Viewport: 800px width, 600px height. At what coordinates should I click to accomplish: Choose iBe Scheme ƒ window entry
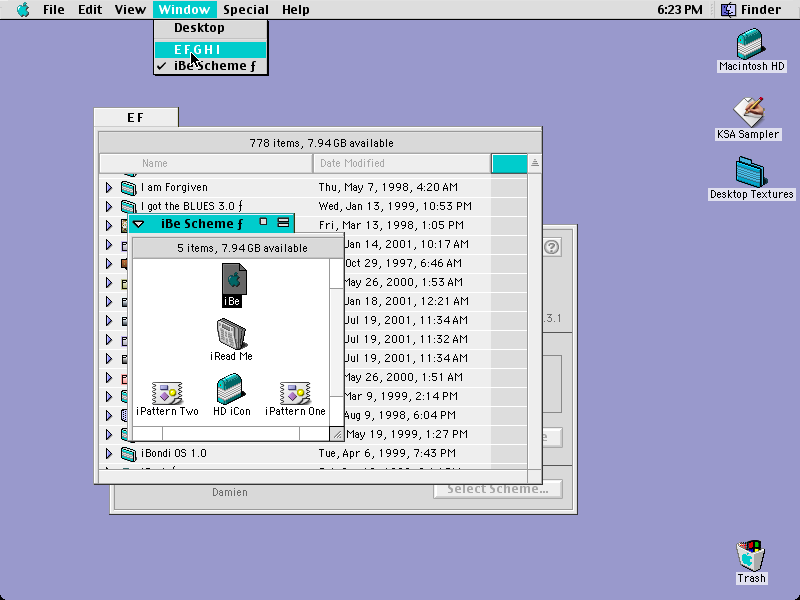(211, 66)
